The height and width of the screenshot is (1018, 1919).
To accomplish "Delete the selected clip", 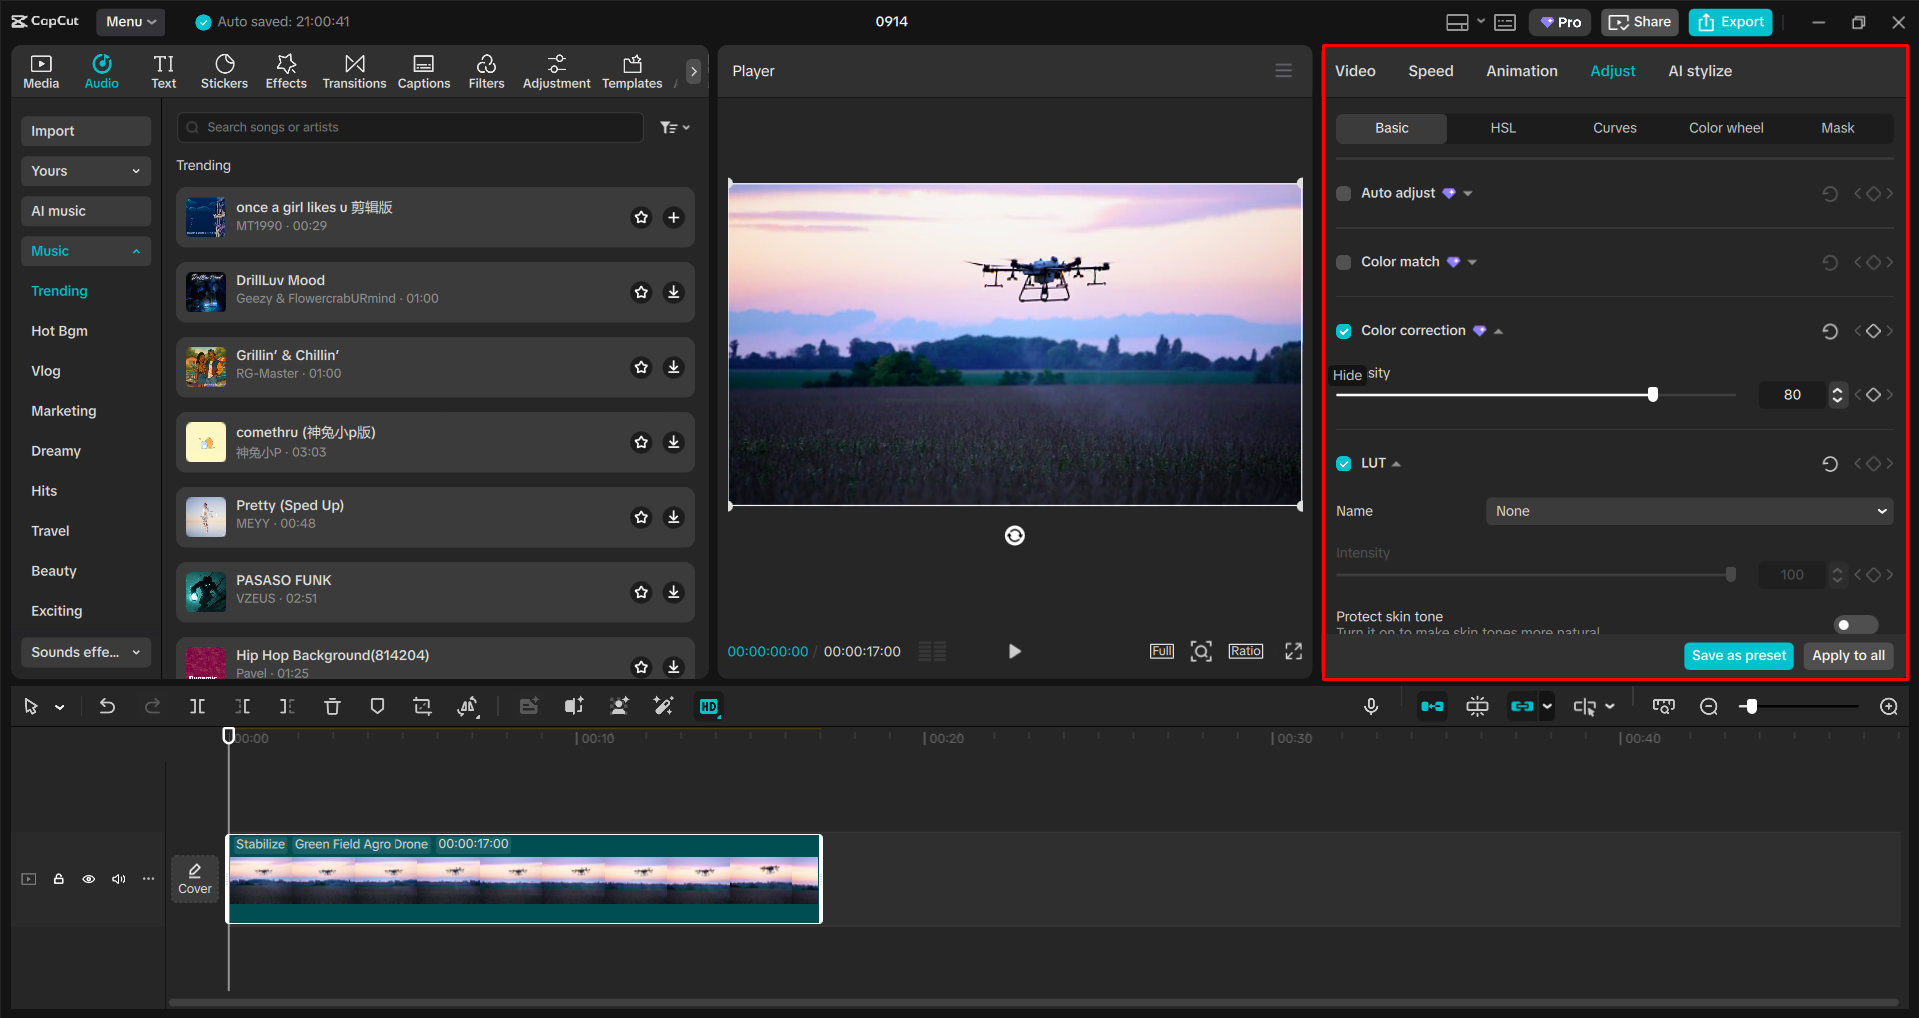I will (x=332, y=706).
